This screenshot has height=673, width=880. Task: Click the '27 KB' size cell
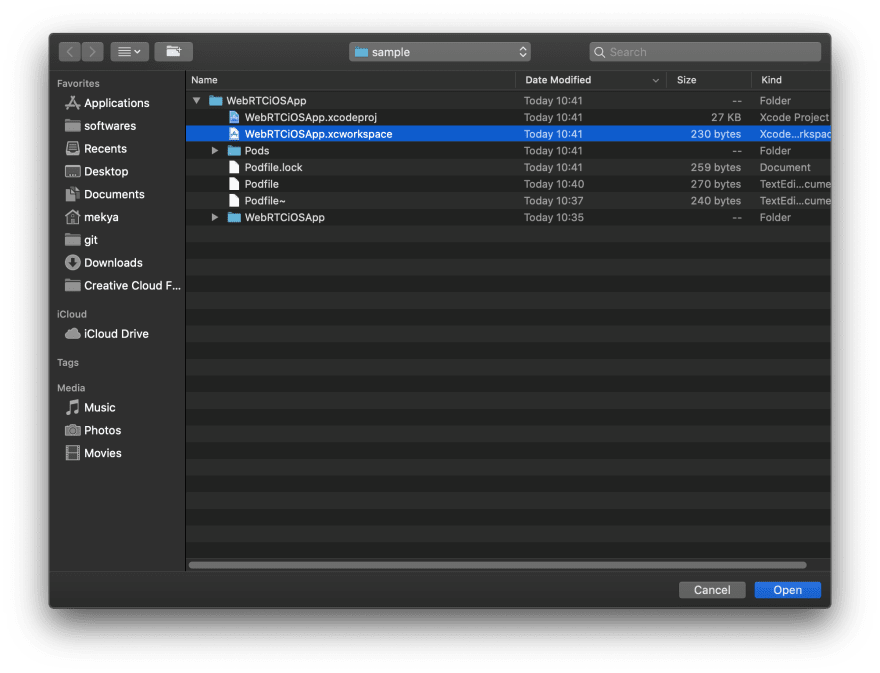[726, 117]
